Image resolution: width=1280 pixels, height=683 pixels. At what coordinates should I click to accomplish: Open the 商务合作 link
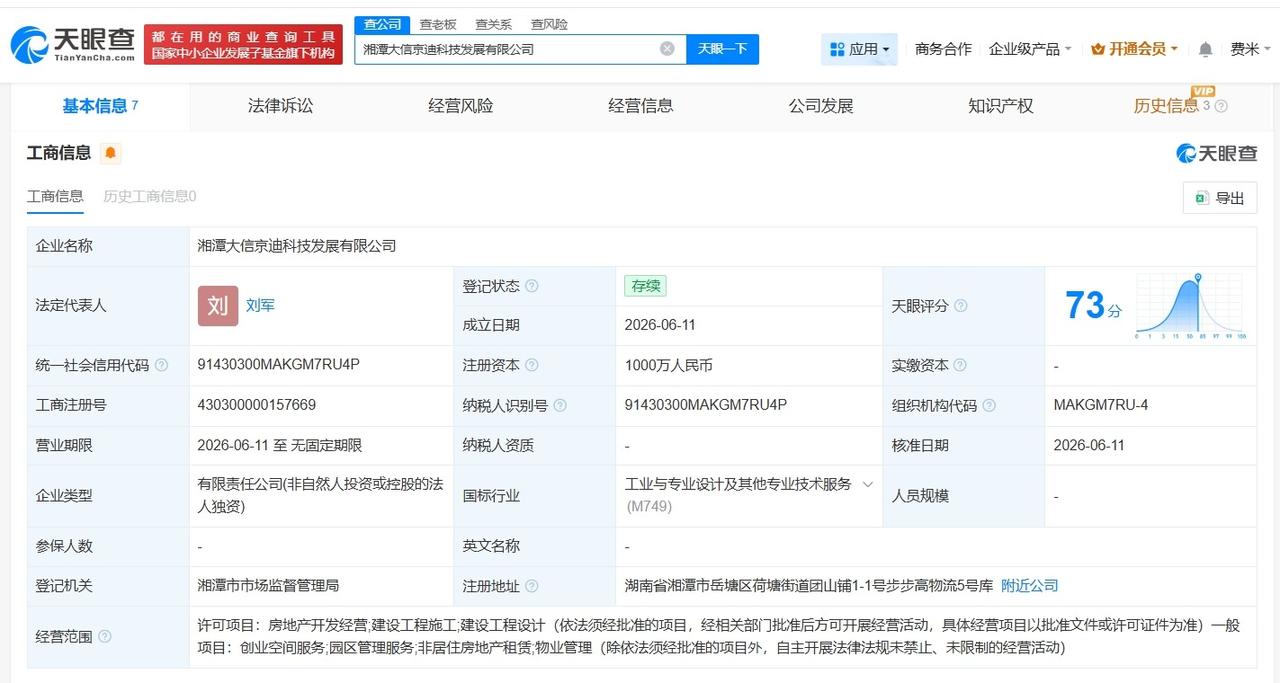943,49
